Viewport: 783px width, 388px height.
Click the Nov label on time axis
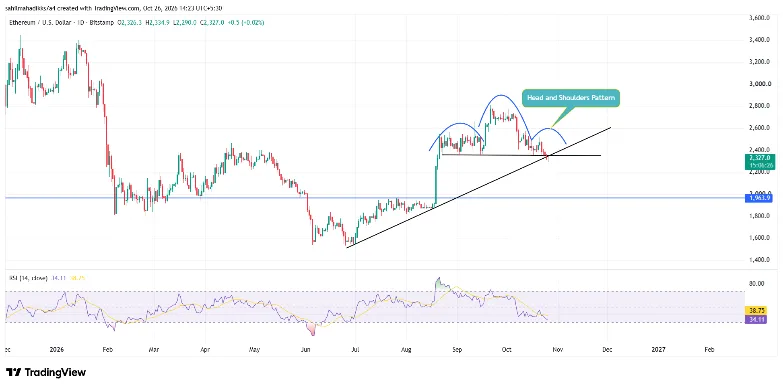click(558, 350)
